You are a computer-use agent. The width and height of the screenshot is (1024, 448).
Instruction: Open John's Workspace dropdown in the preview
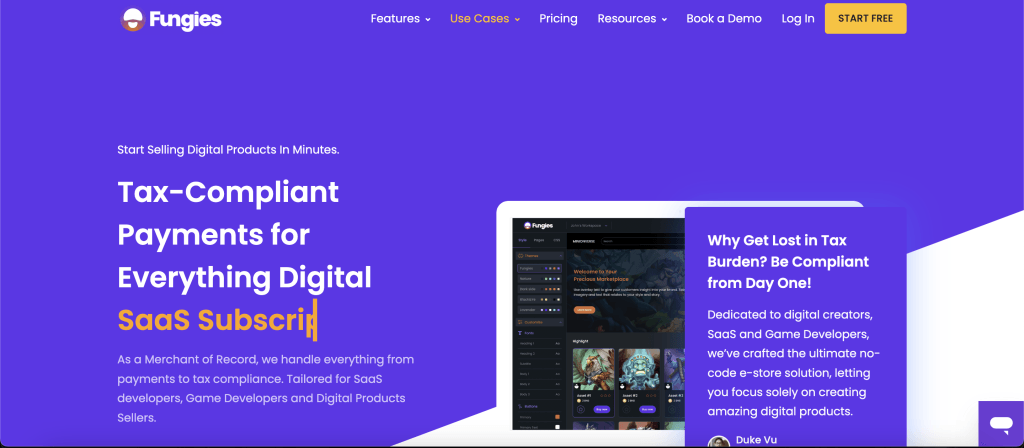588,225
